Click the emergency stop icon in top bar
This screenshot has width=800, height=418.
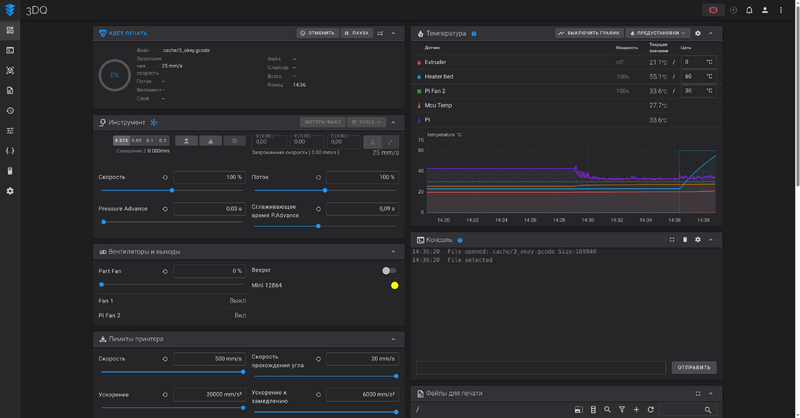pyautogui.click(x=714, y=10)
